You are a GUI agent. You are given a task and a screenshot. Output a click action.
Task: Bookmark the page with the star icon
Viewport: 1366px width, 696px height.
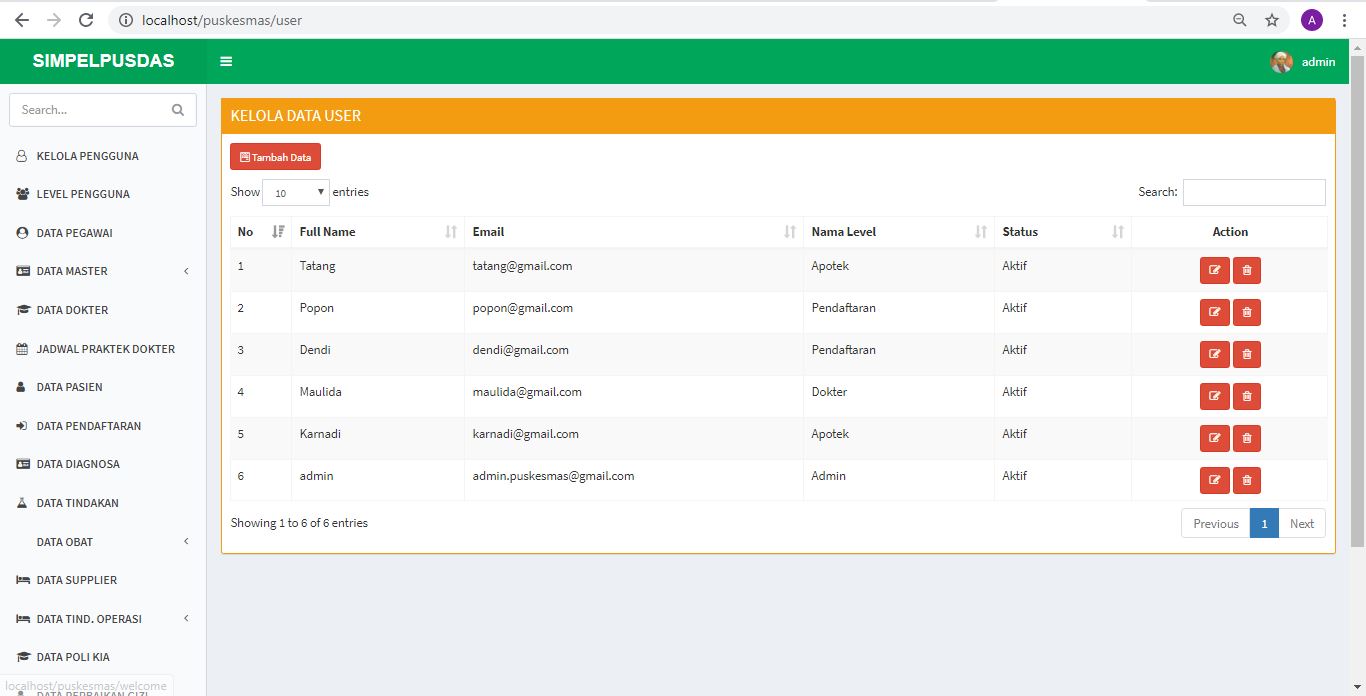click(x=1272, y=20)
